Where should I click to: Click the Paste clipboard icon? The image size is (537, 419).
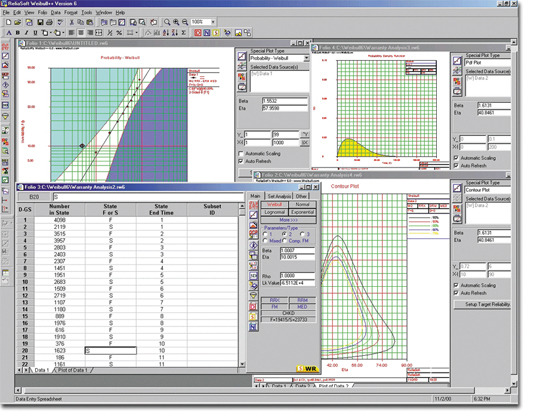(x=90, y=22)
